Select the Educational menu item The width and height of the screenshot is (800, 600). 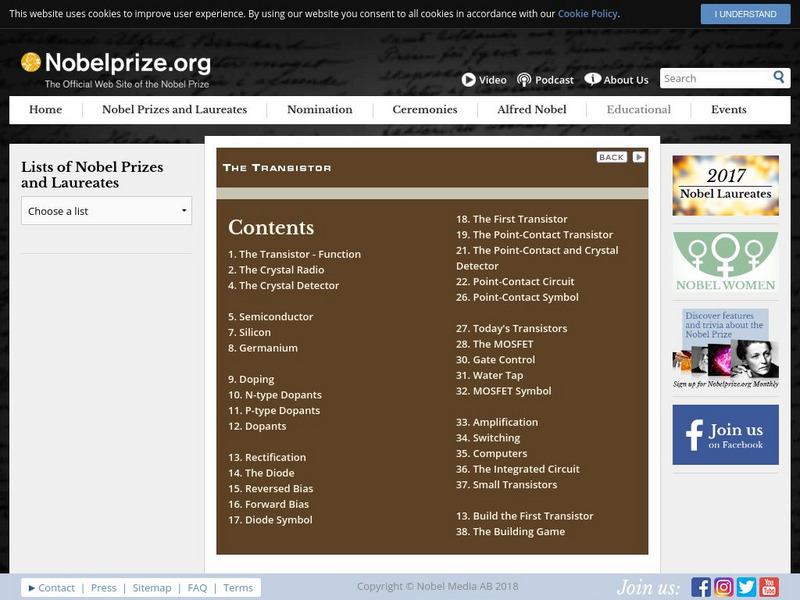[x=638, y=110]
